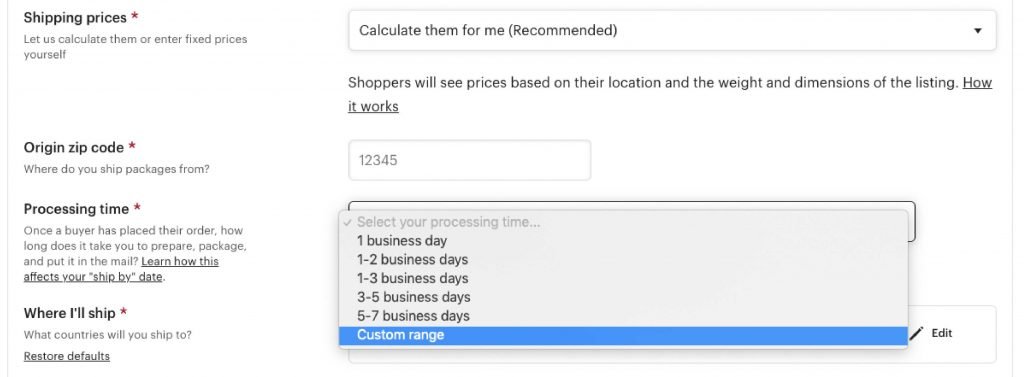Click the 'Shipping prices' field label

click(75, 18)
